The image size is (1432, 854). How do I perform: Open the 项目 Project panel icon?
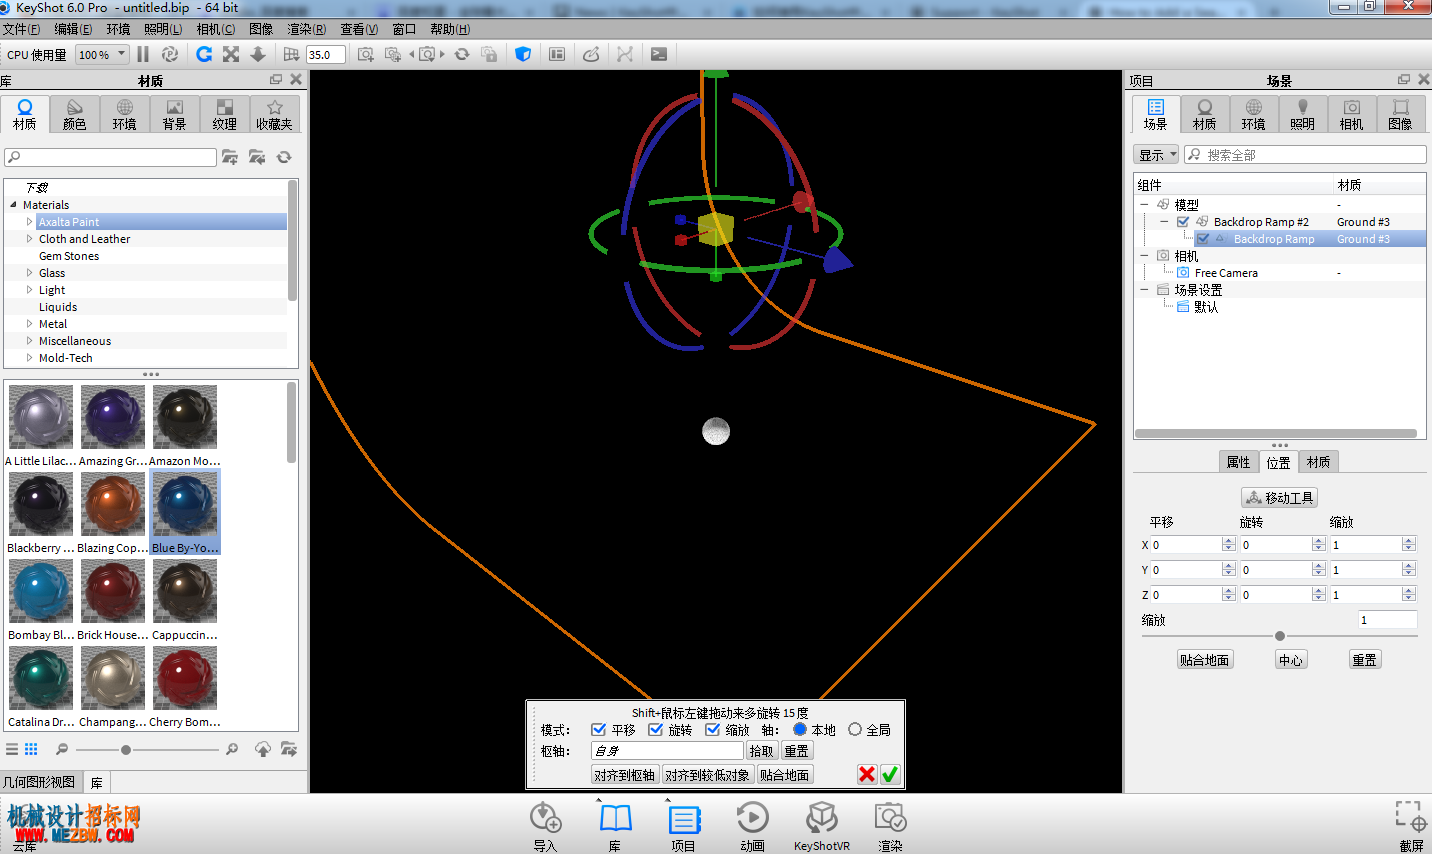(684, 826)
